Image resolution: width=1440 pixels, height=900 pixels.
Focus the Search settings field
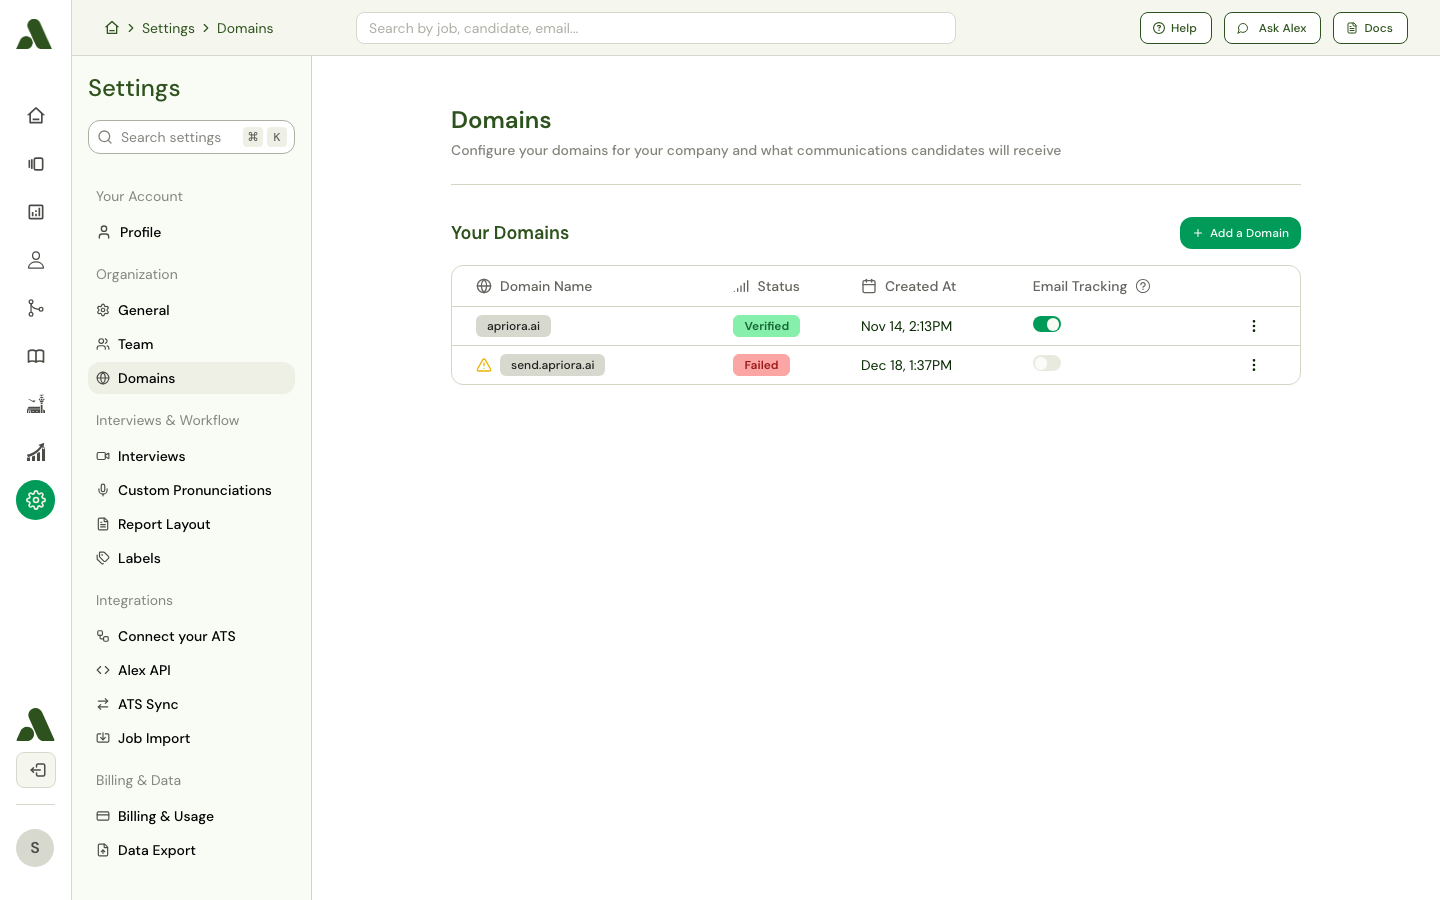[x=191, y=137]
